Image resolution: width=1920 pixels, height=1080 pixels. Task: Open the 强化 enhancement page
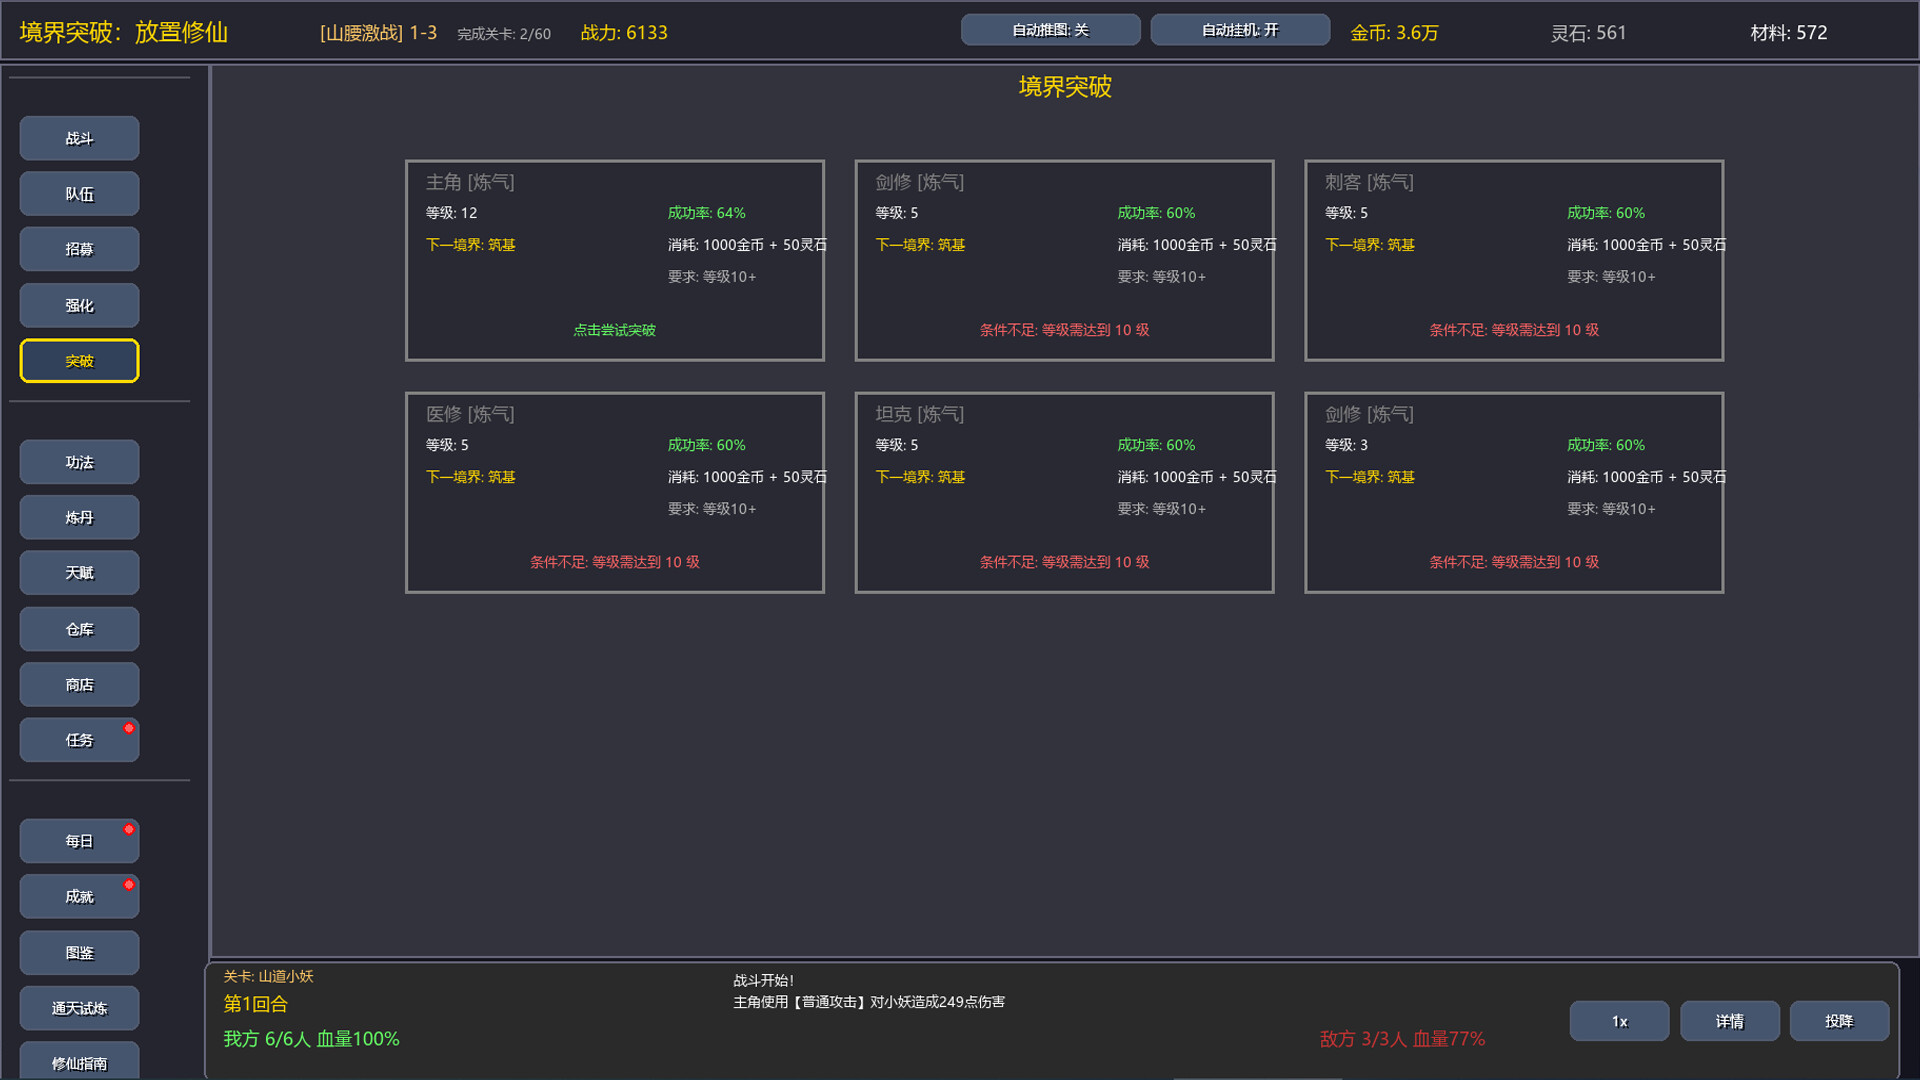pyautogui.click(x=79, y=305)
